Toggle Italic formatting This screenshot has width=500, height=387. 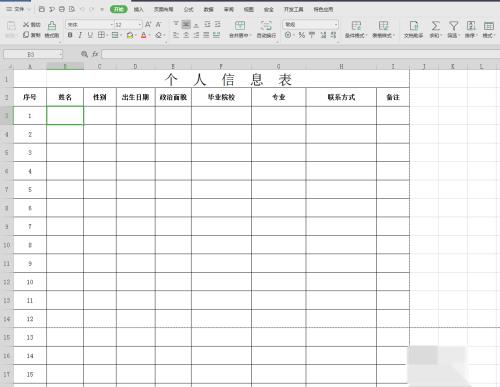[80, 35]
